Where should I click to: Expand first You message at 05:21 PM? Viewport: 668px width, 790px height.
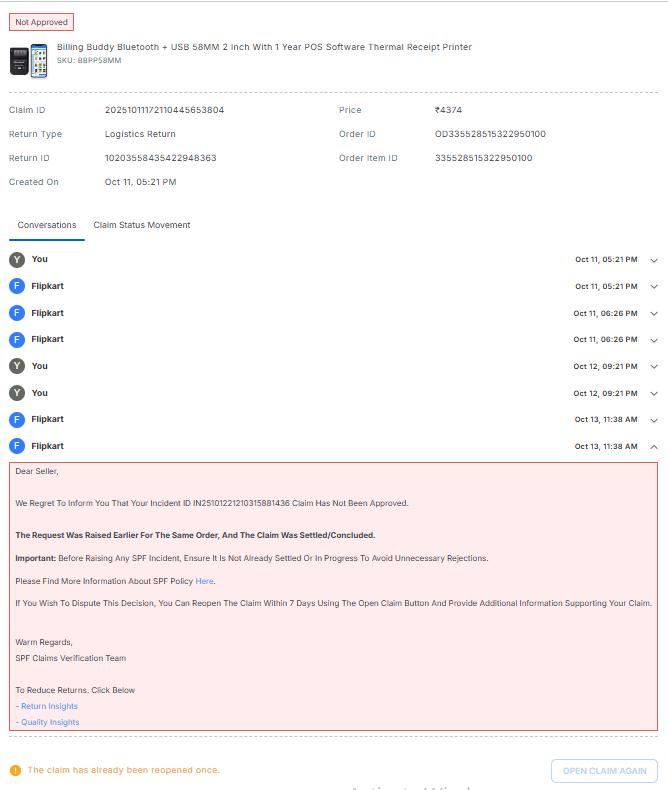654,260
